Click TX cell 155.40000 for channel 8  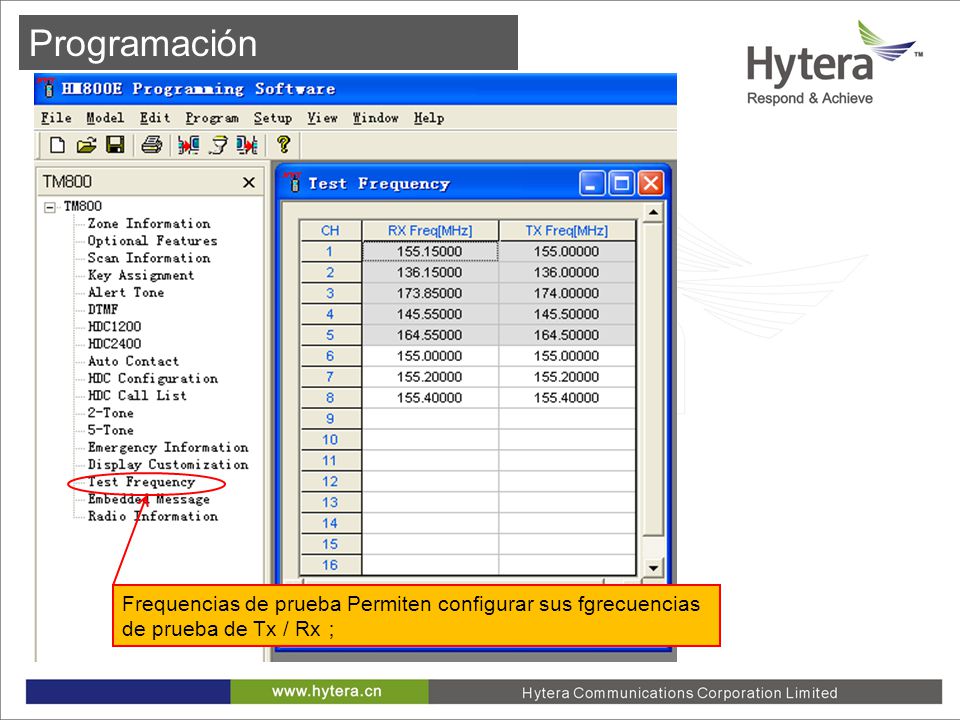[x=566, y=398]
